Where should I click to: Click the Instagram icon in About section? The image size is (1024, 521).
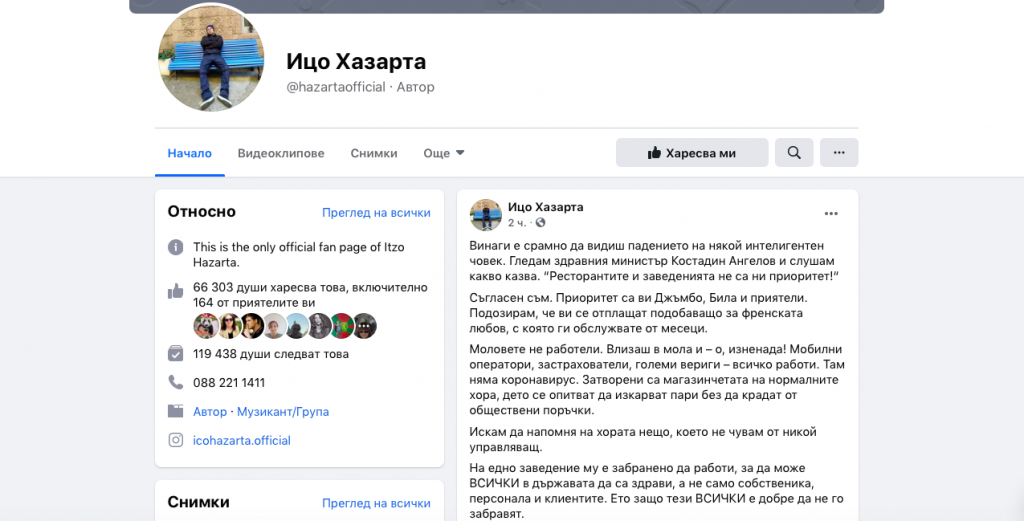tap(175, 440)
